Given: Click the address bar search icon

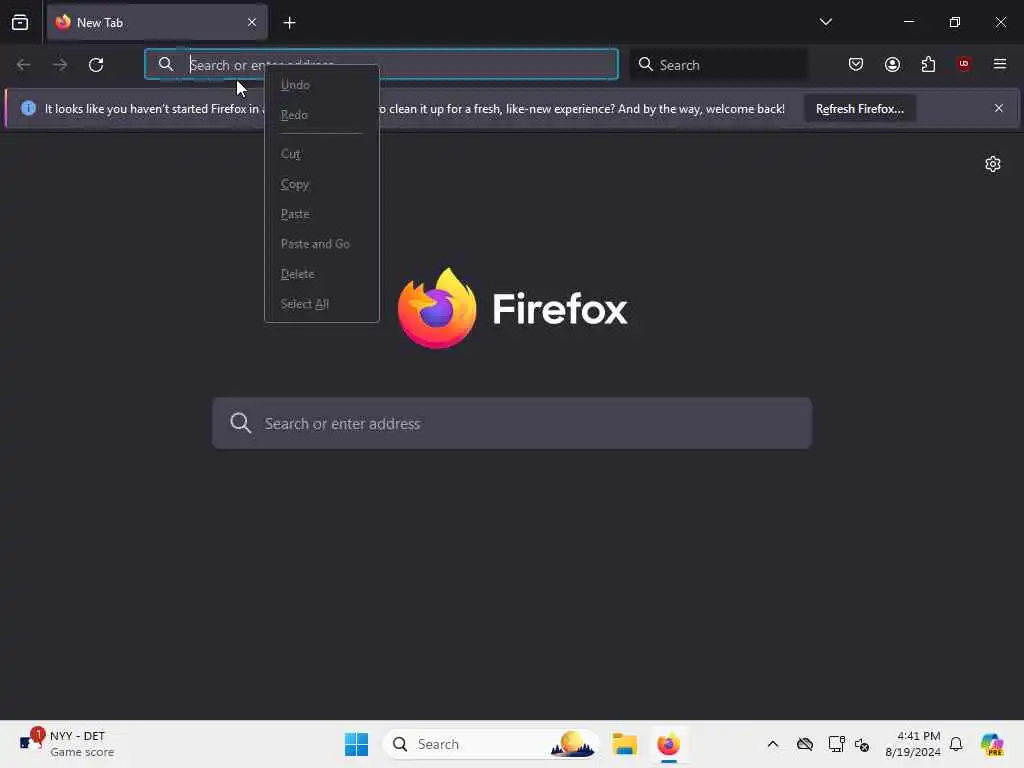Looking at the screenshot, I should [x=166, y=64].
